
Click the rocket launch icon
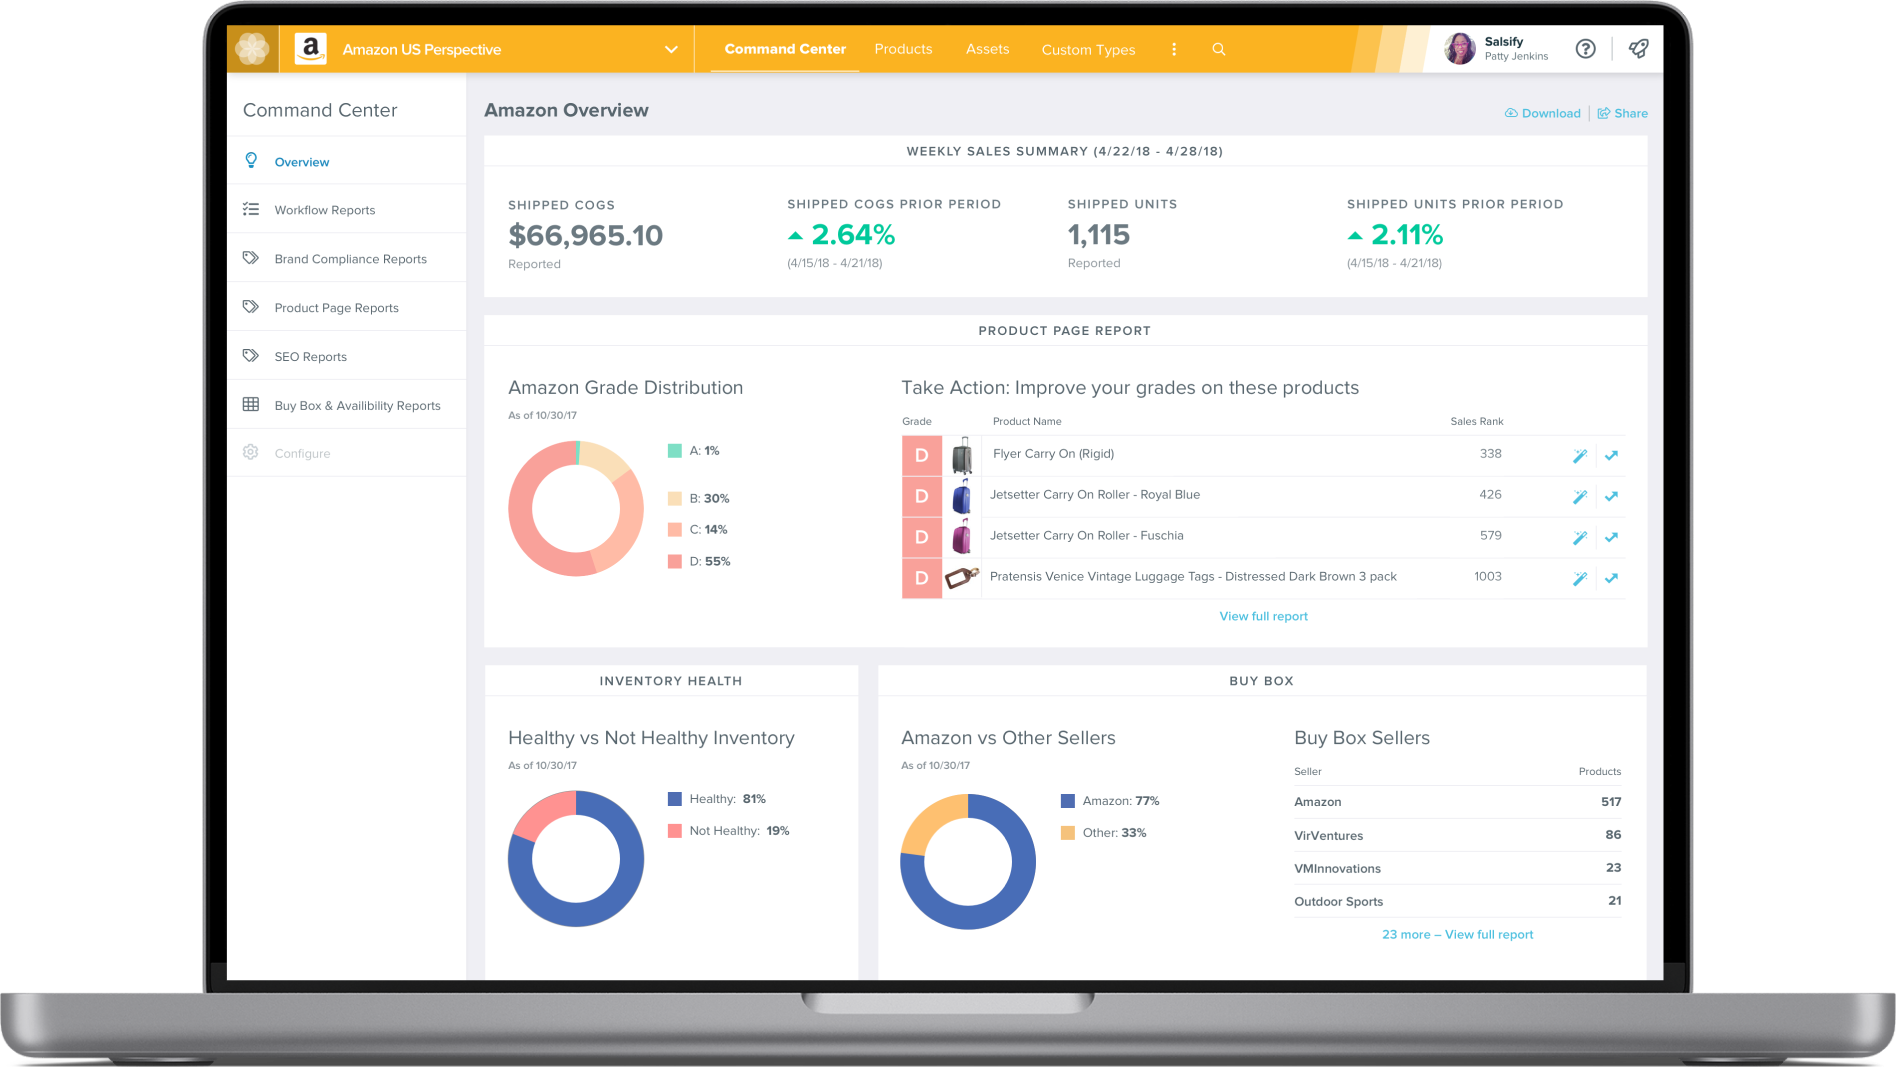coord(1638,49)
